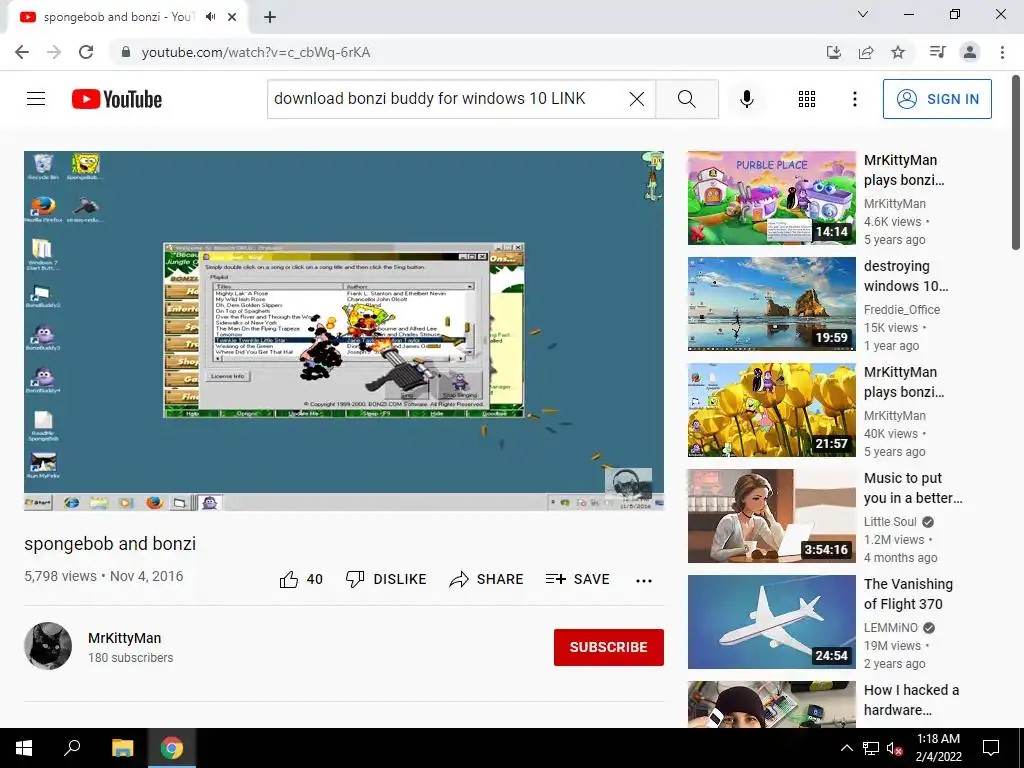Open Windows notification center

pos(991,748)
